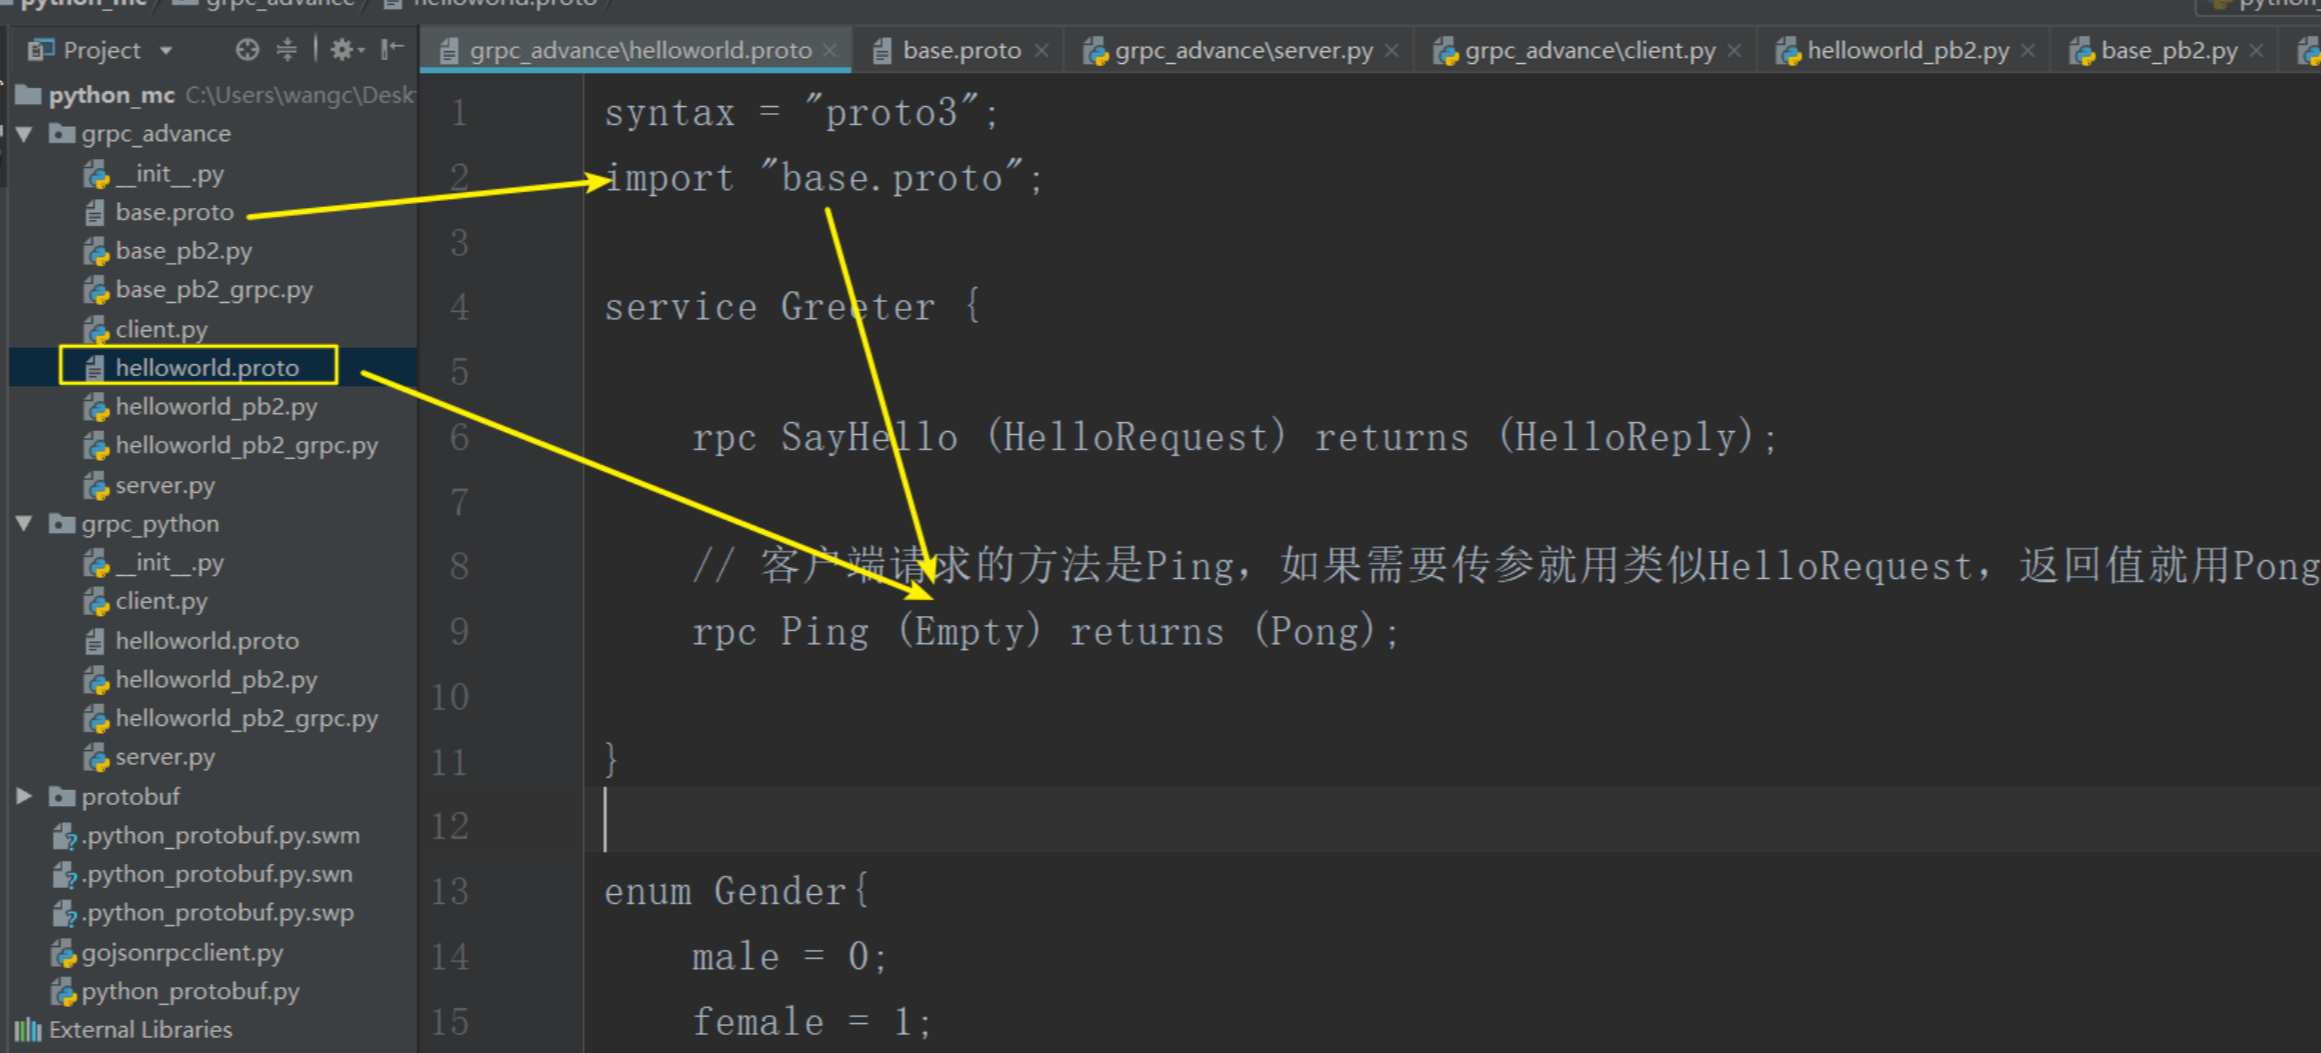Click 'service Greeter {' text
The height and width of the screenshot is (1053, 2321).
793,306
